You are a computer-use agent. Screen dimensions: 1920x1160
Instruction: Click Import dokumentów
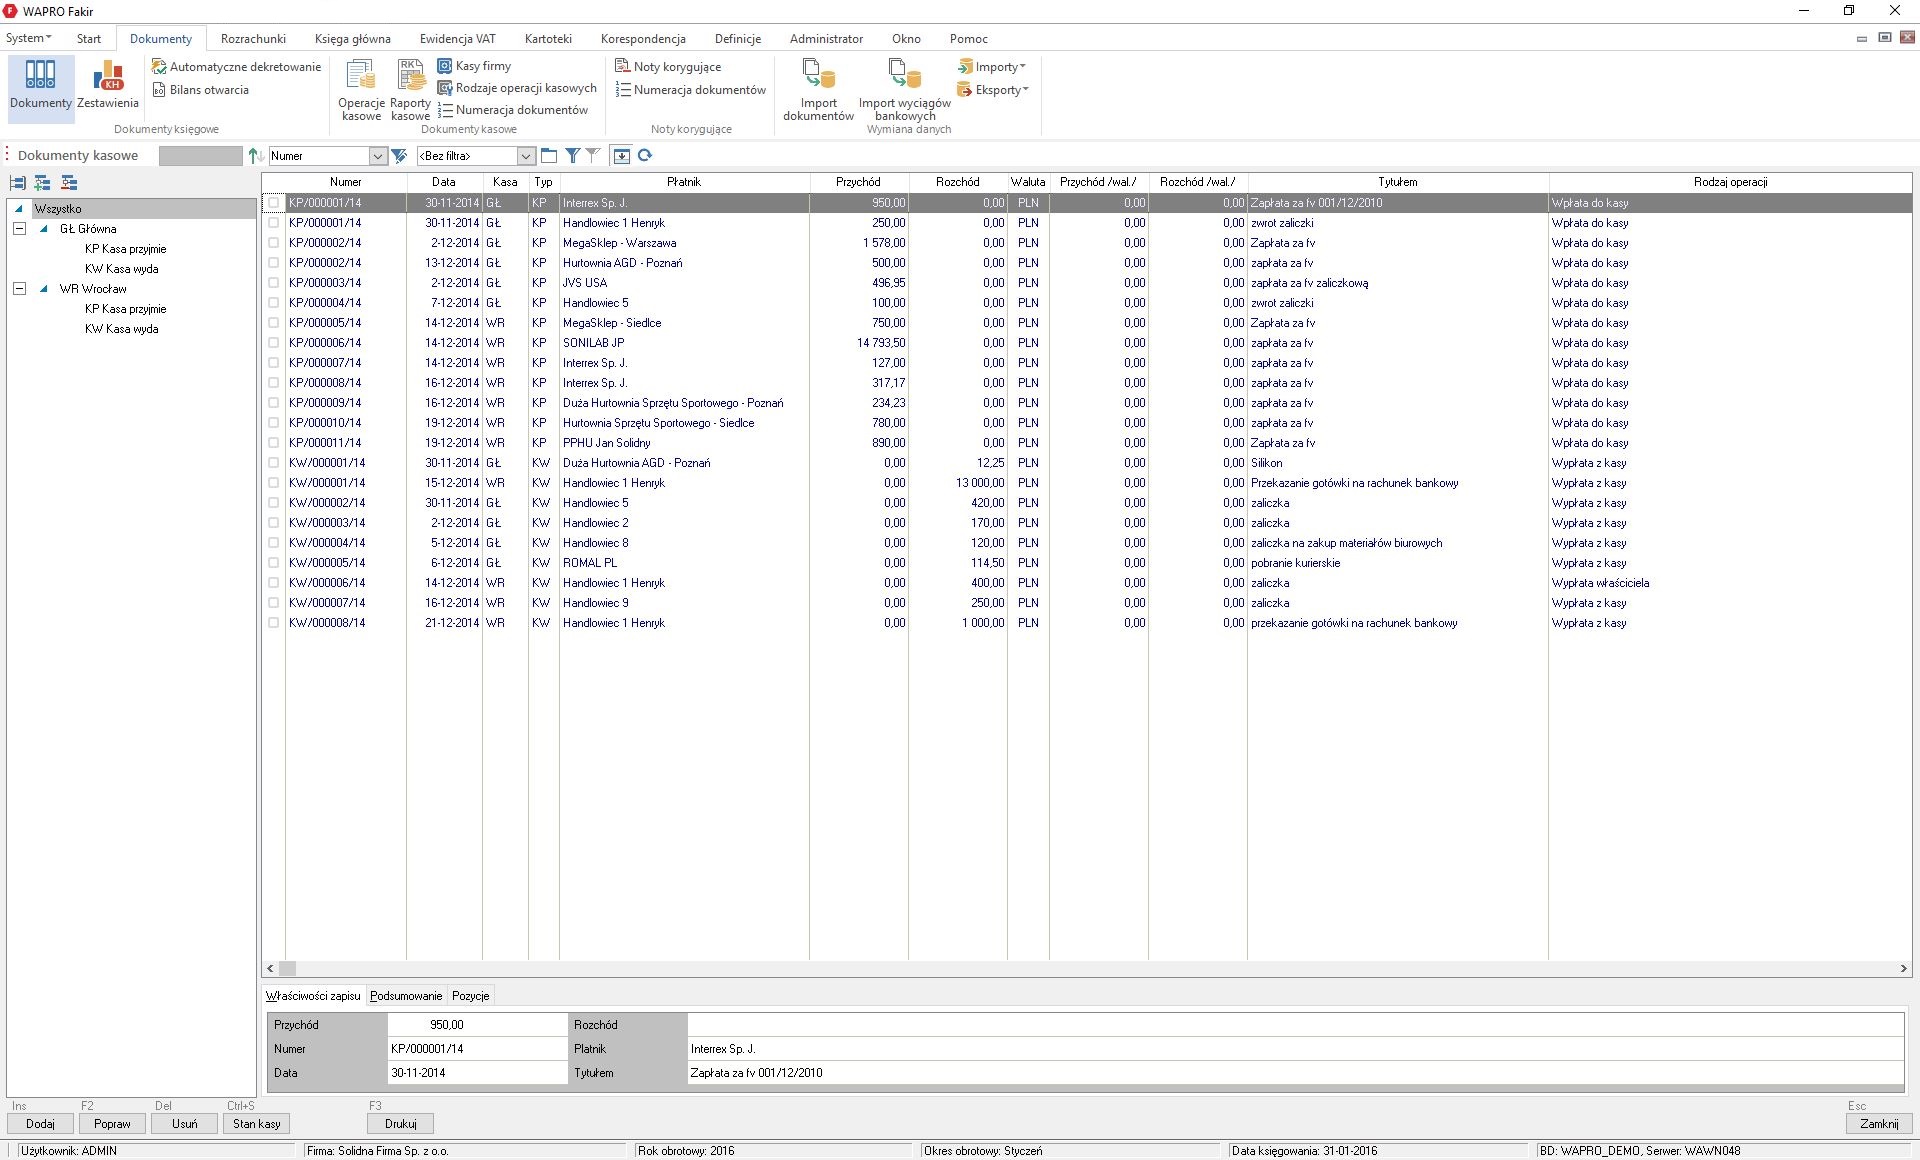(x=818, y=90)
